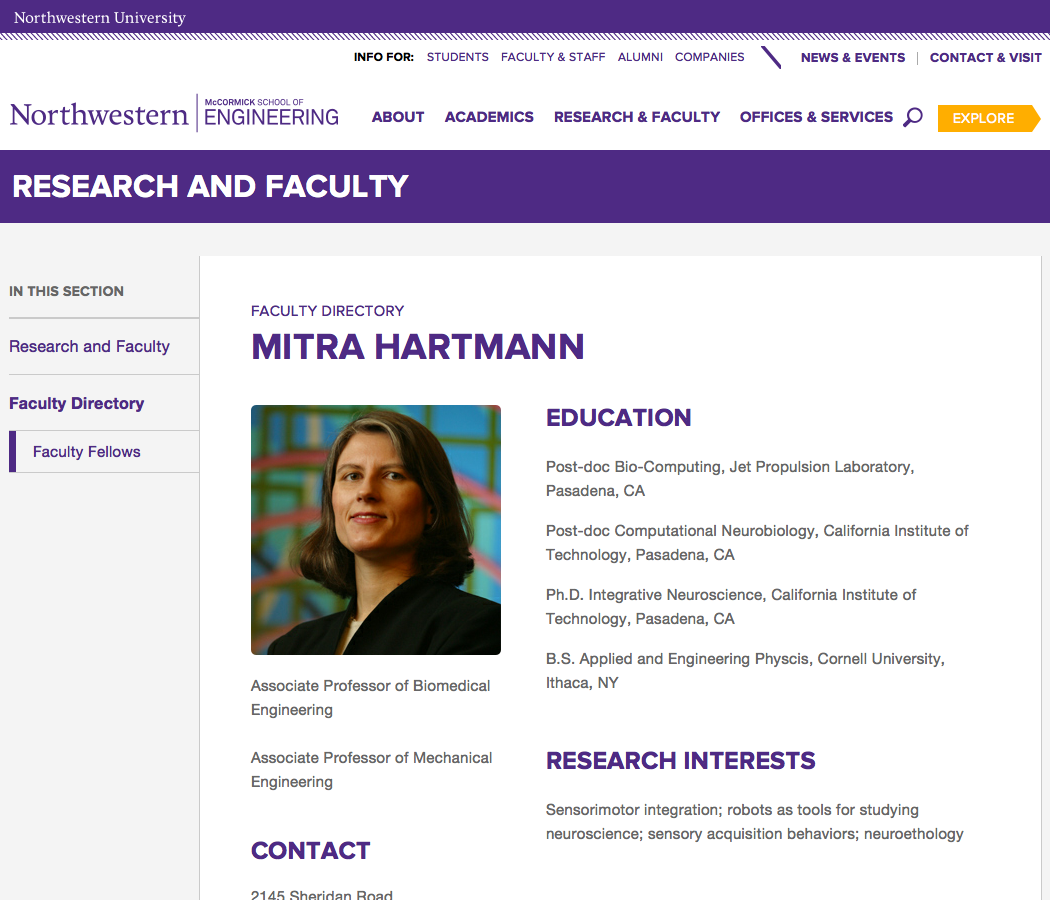Click the FACULTY DIRECTORY breadcrumb

[327, 311]
